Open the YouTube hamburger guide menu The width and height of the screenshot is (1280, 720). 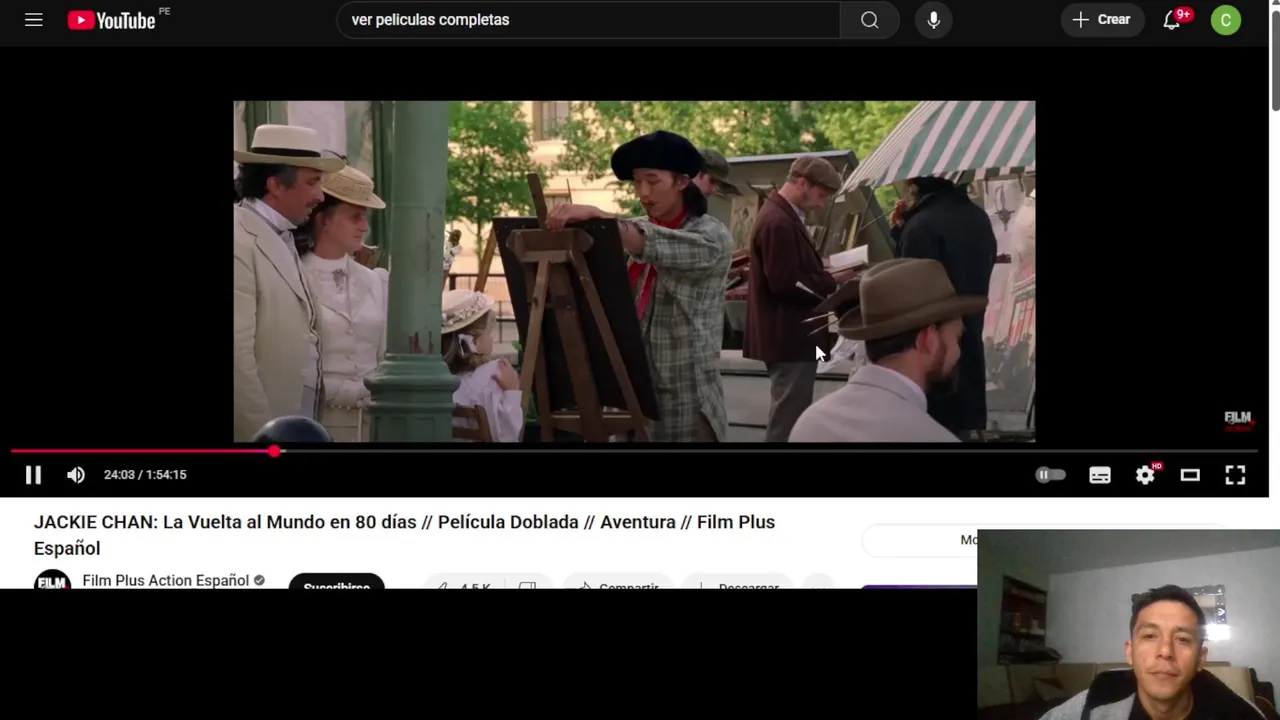(34, 20)
